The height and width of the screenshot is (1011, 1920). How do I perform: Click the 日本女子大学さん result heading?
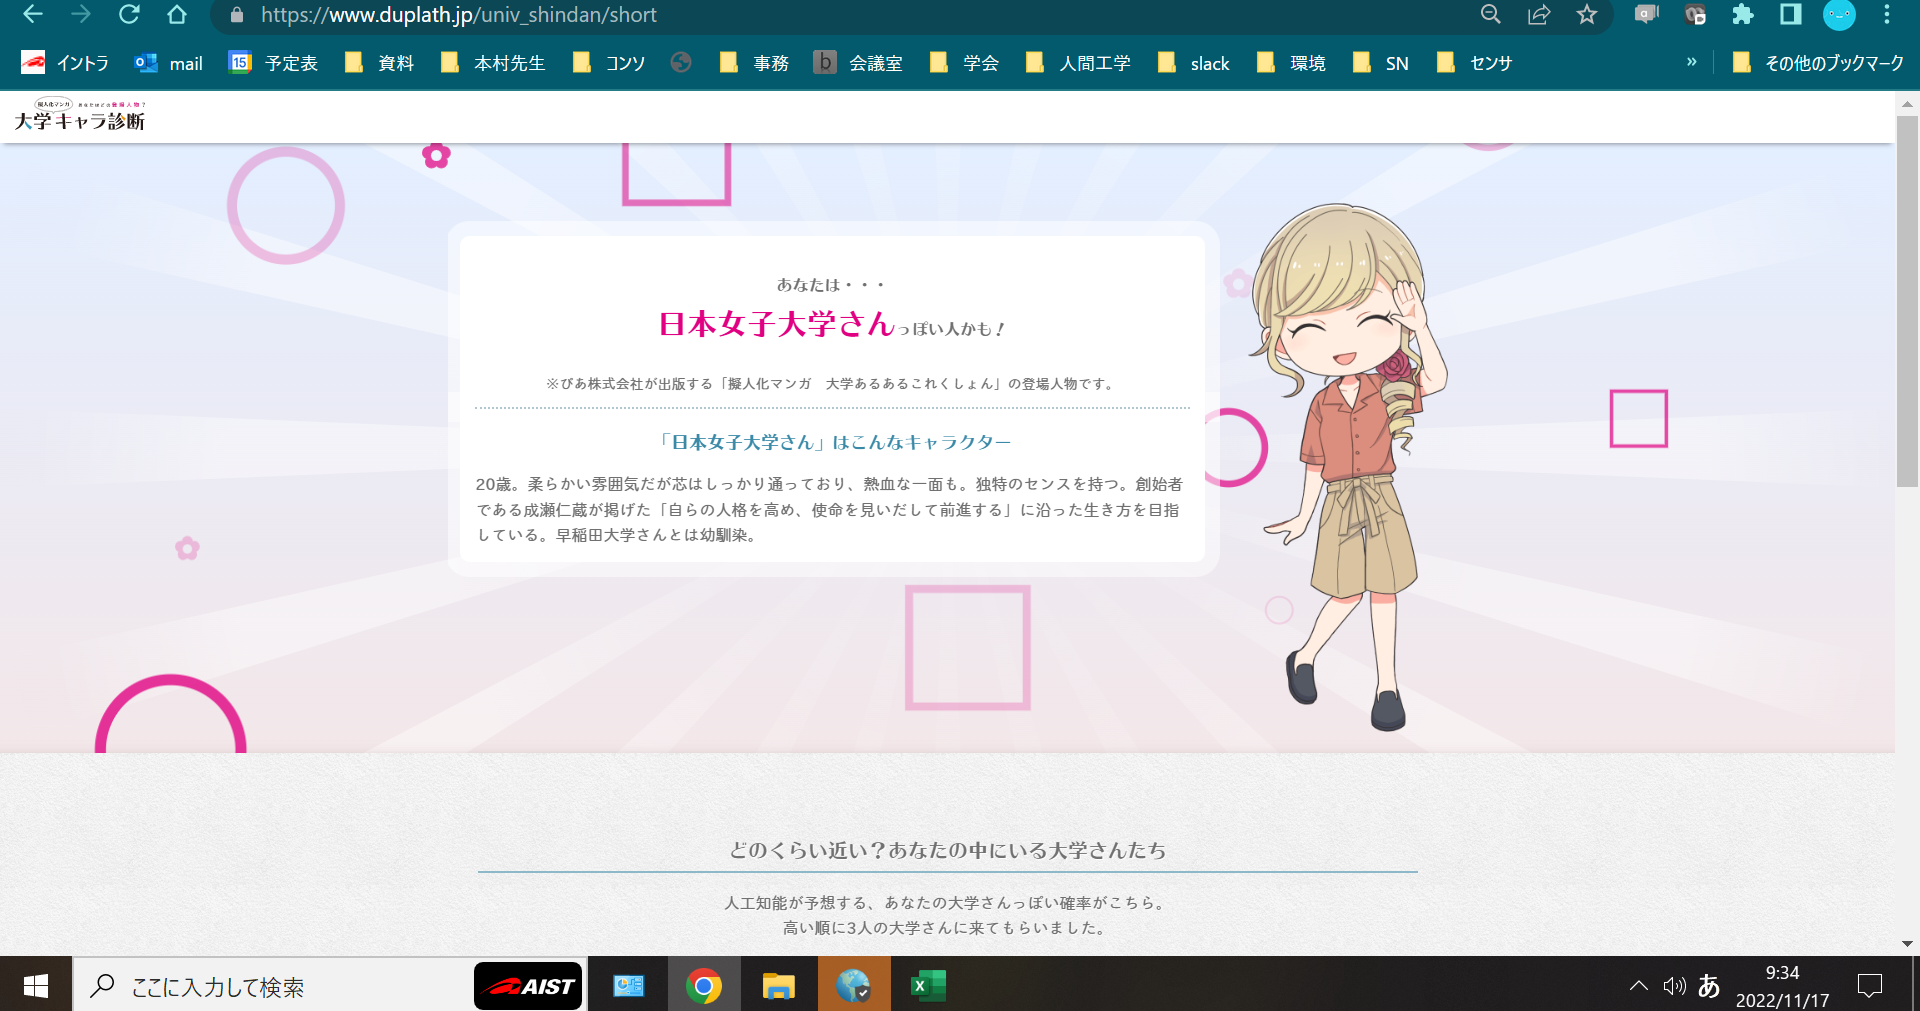tap(776, 324)
